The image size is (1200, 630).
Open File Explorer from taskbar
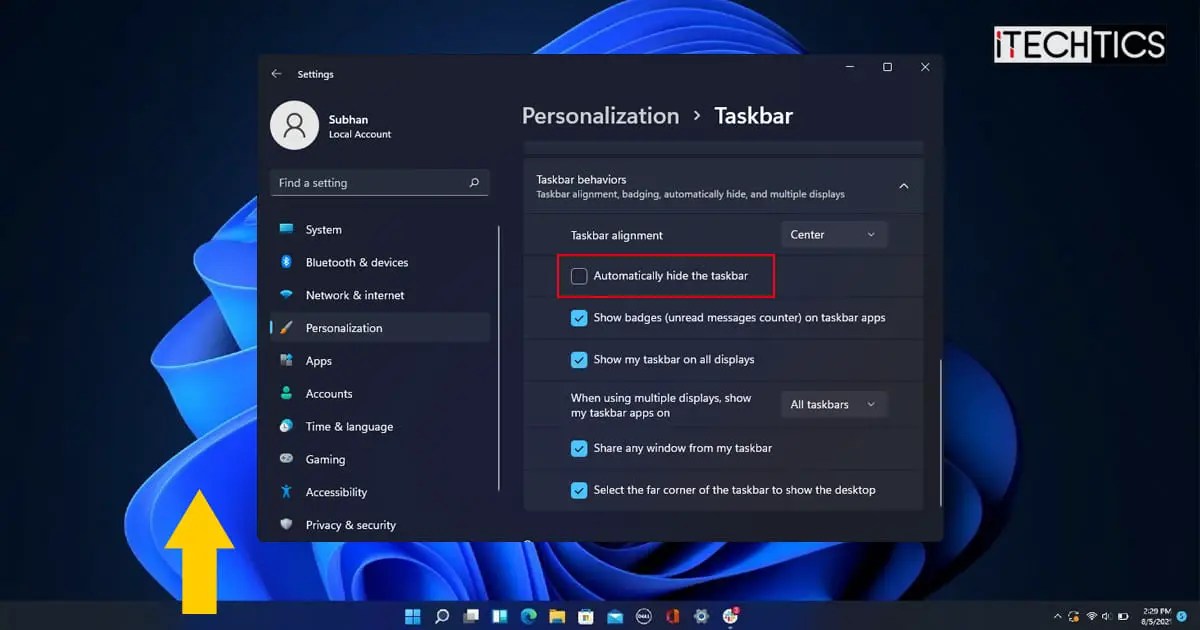tap(558, 617)
